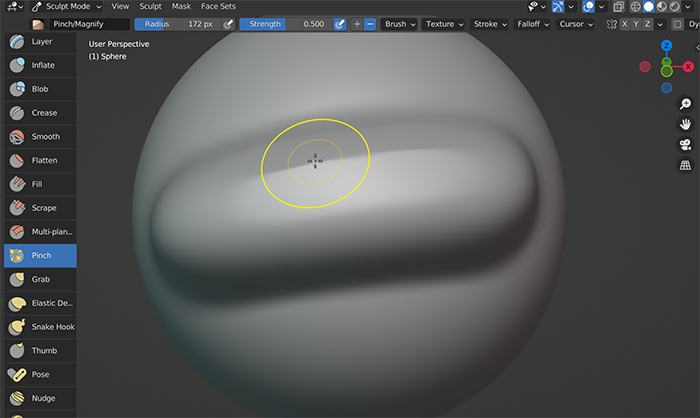Image resolution: width=700 pixels, height=418 pixels.
Task: Toggle viewport overlays
Action: [x=588, y=6]
